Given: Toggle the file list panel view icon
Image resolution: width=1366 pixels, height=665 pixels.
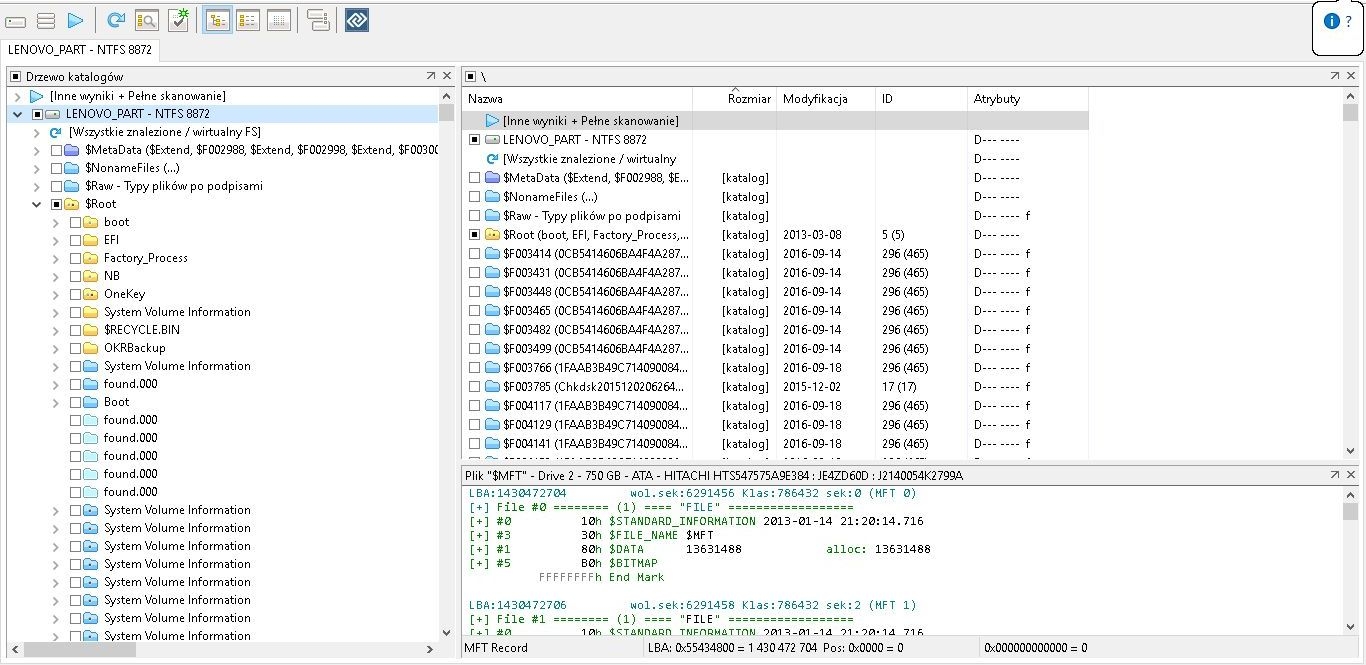Looking at the screenshot, I should [x=248, y=20].
